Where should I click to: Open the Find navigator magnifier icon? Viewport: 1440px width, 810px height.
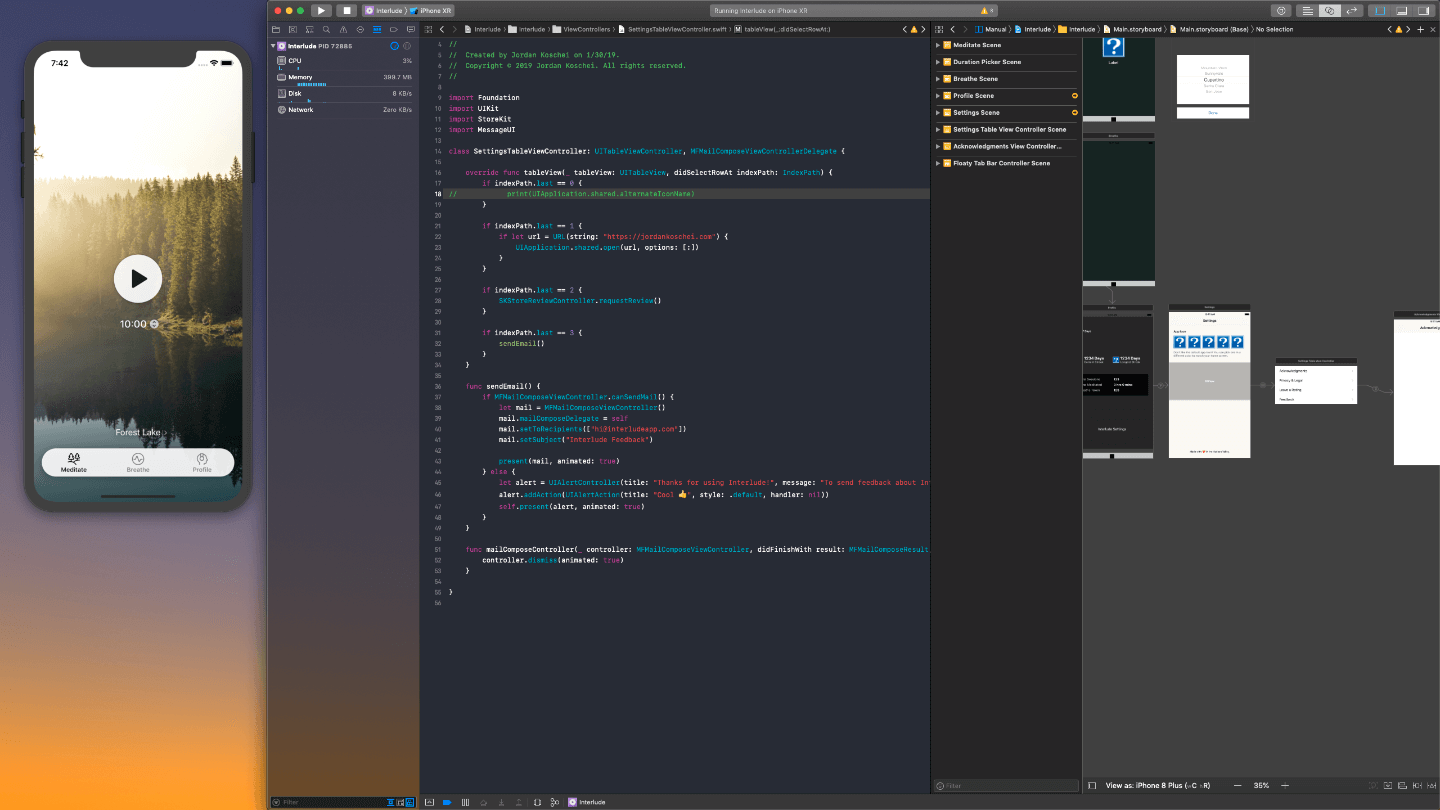(x=326, y=30)
